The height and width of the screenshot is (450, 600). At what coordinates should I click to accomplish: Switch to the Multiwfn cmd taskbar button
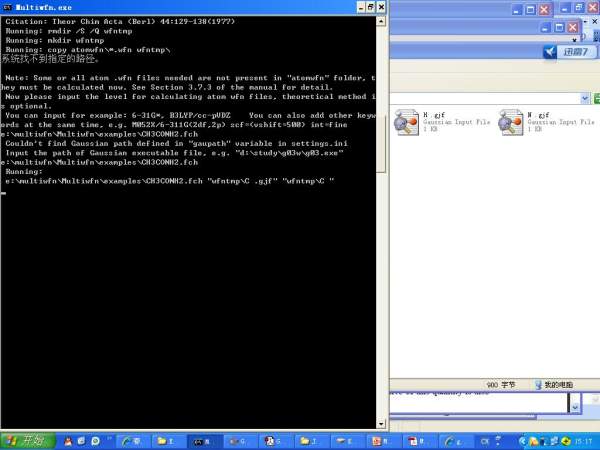point(204,442)
